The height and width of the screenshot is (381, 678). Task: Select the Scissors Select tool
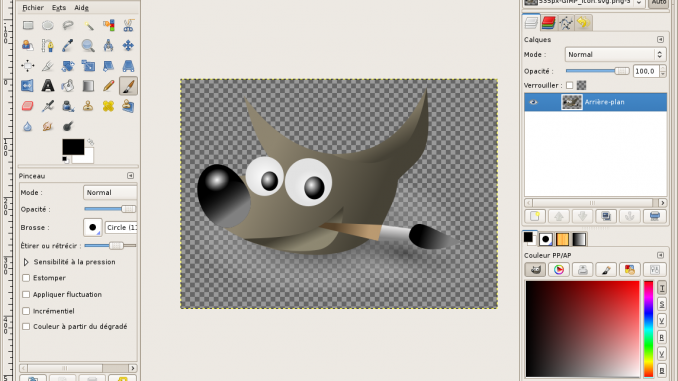pyautogui.click(x=128, y=25)
